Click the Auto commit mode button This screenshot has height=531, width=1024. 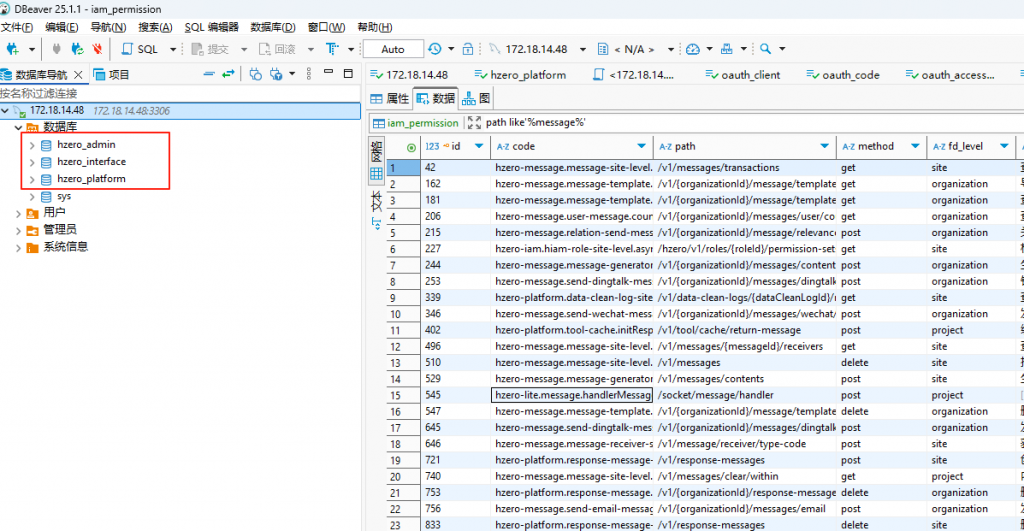[x=393, y=49]
